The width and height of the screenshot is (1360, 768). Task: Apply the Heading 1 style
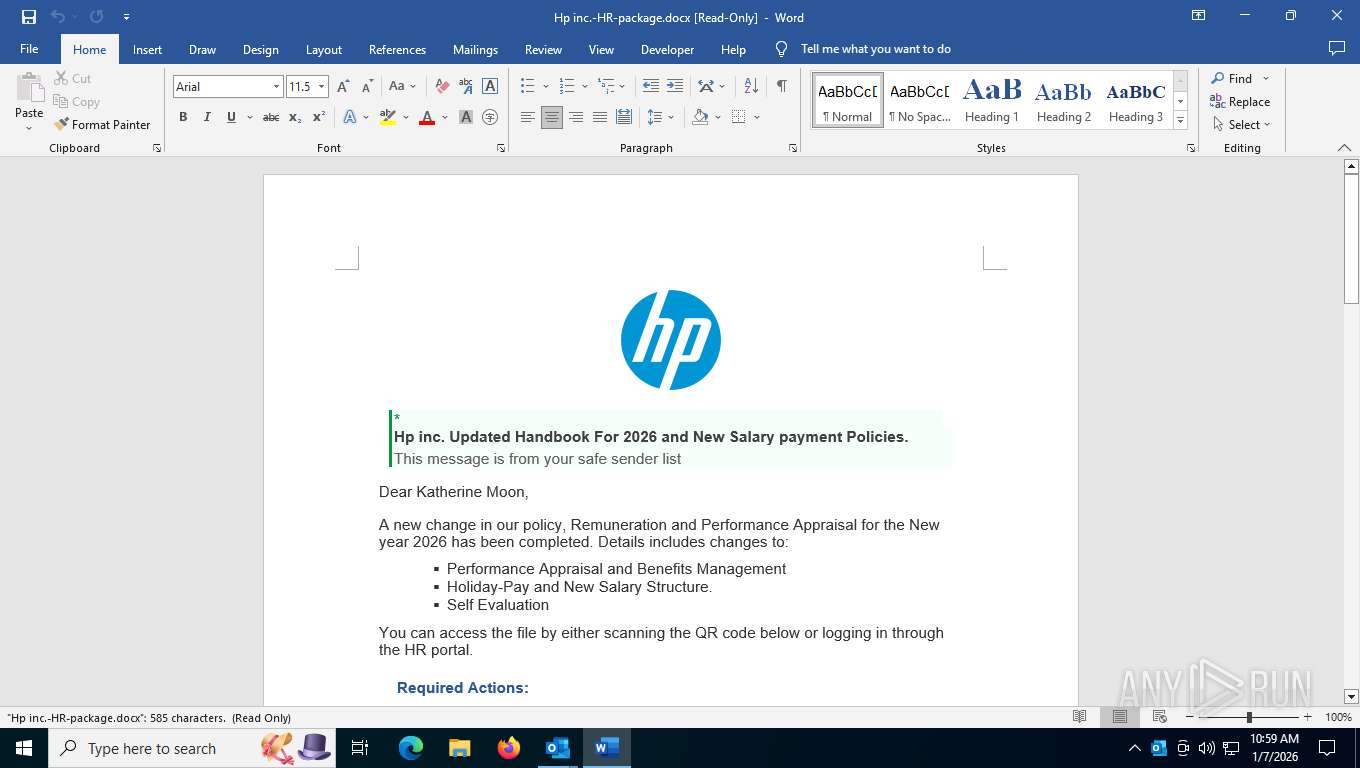(991, 100)
